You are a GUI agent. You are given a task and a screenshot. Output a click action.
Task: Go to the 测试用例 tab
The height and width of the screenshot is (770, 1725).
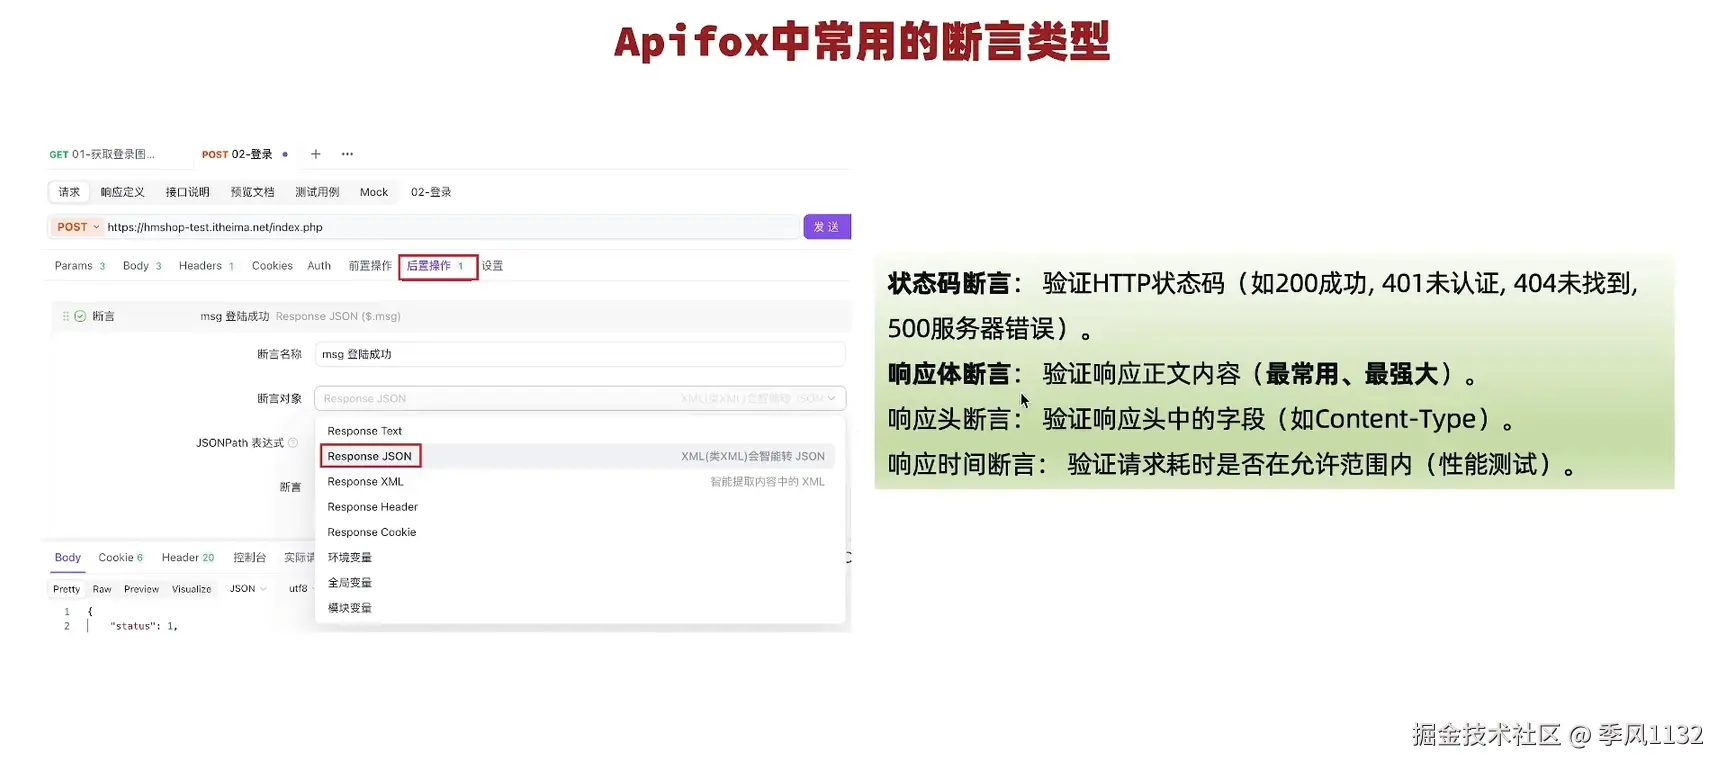[317, 192]
